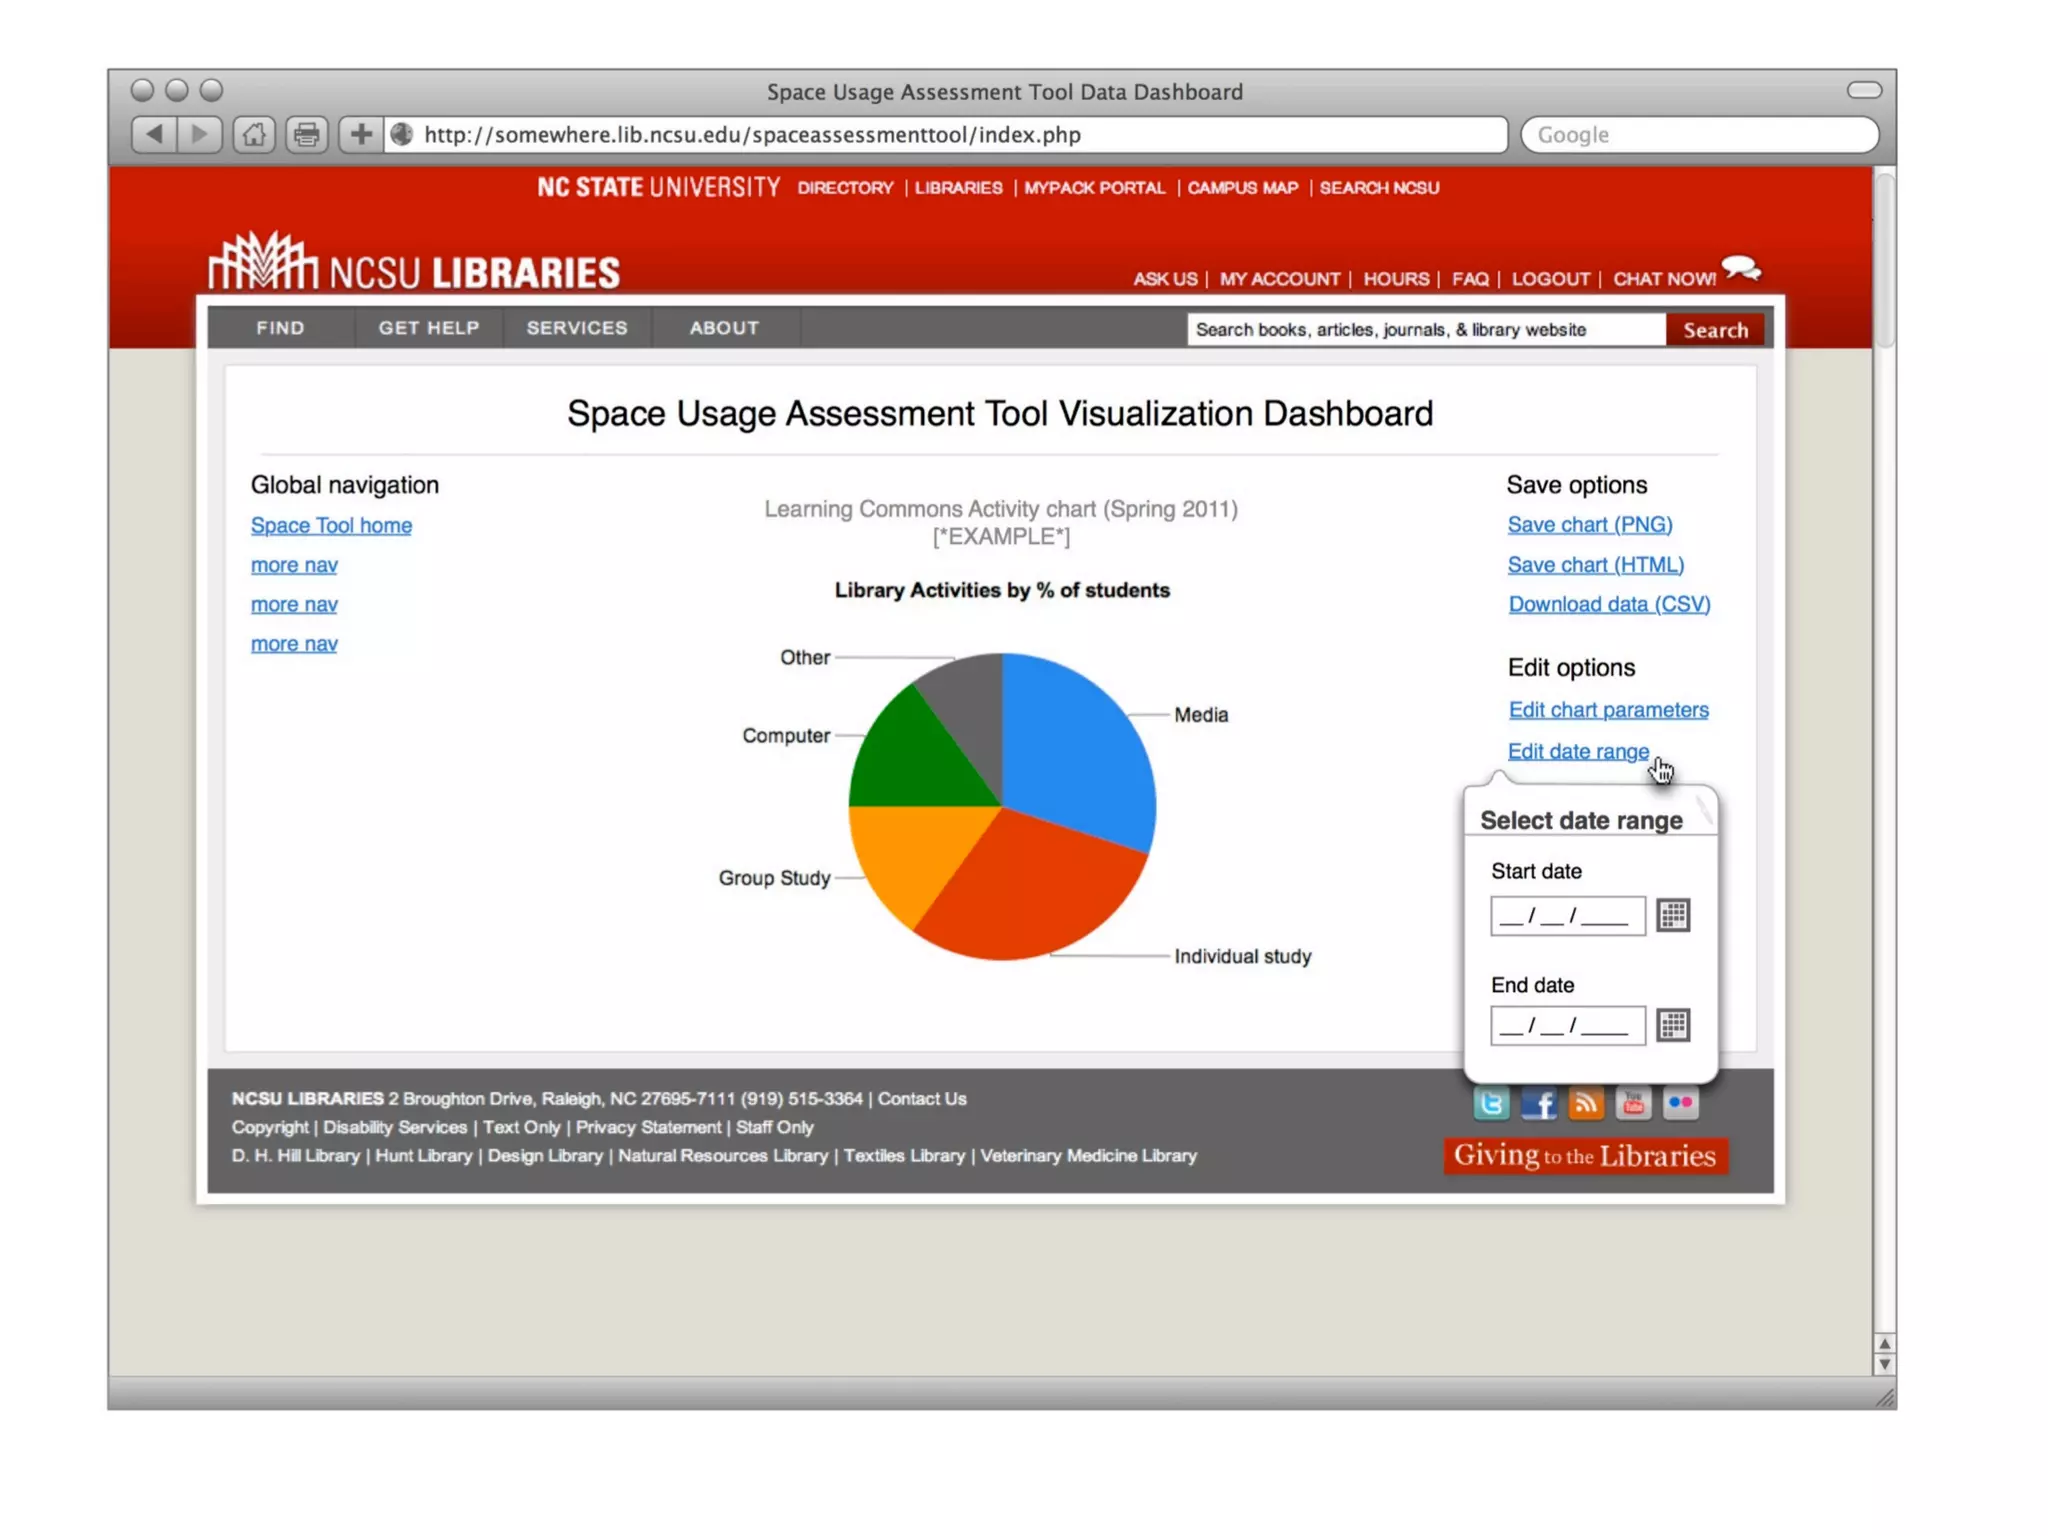Click the Edit chart parameters link
Image resolution: width=2048 pixels, height=1536 pixels.
click(x=1608, y=710)
